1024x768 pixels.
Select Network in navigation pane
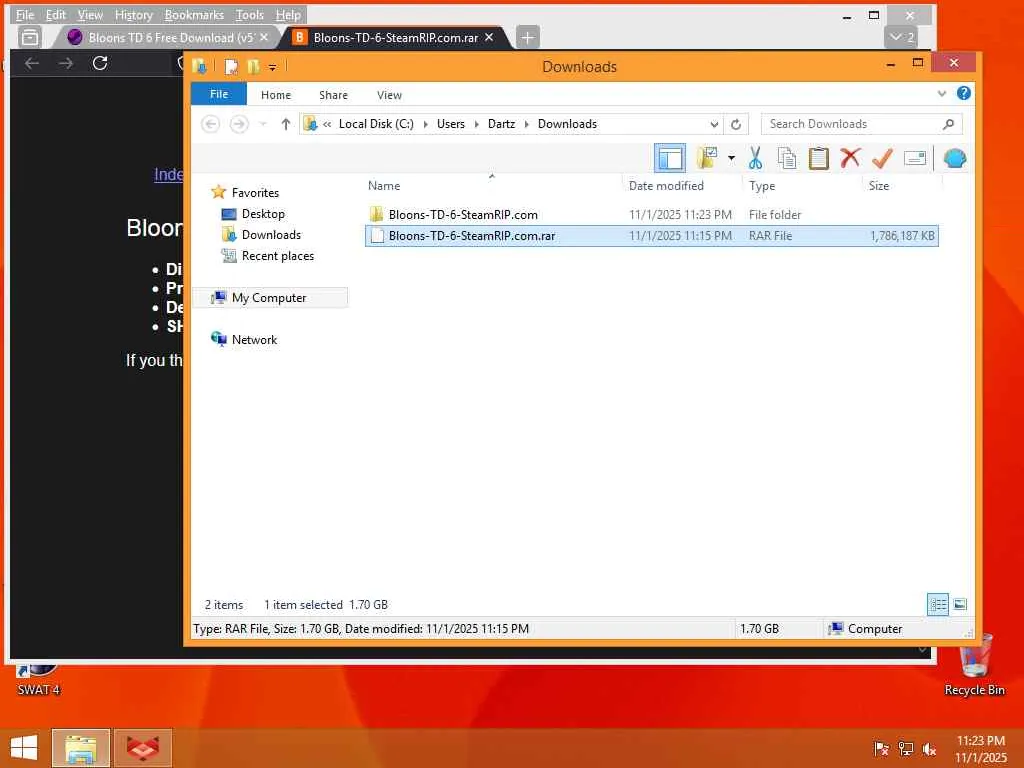tap(254, 340)
